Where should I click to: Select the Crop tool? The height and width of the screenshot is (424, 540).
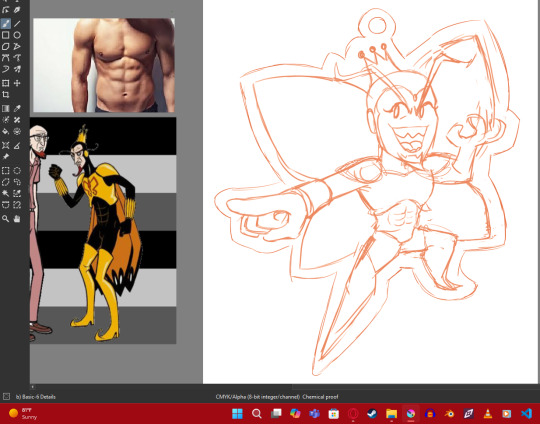tap(6, 94)
